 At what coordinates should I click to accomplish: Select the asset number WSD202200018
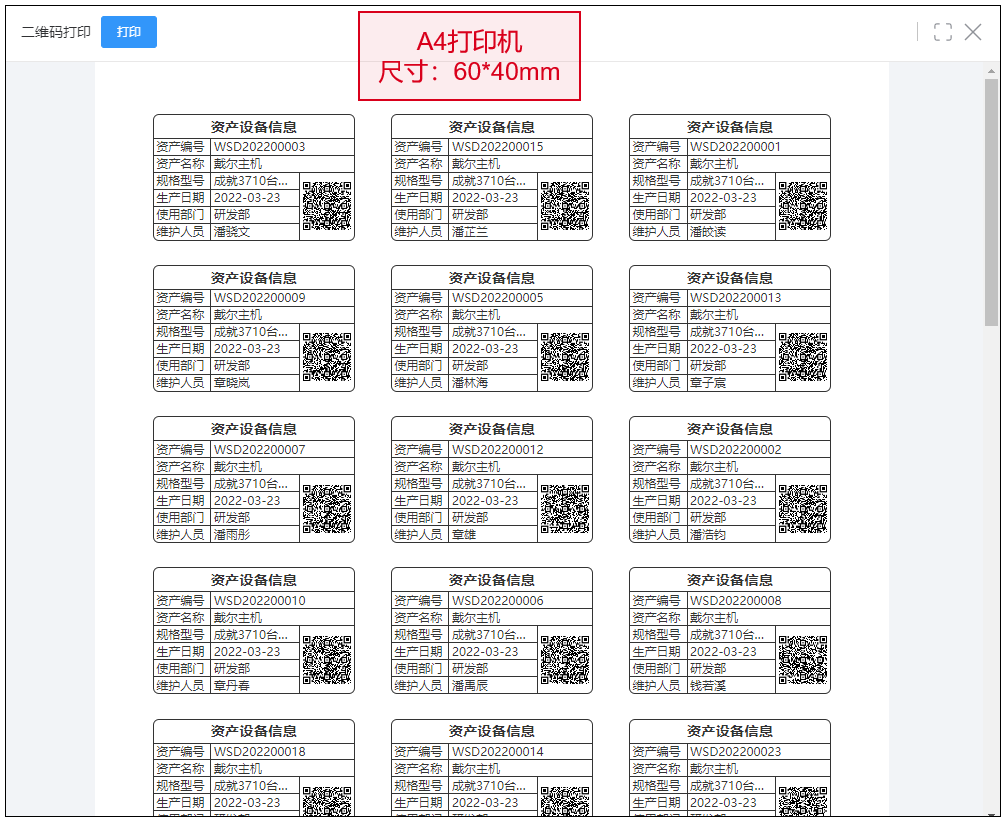[x=259, y=752]
